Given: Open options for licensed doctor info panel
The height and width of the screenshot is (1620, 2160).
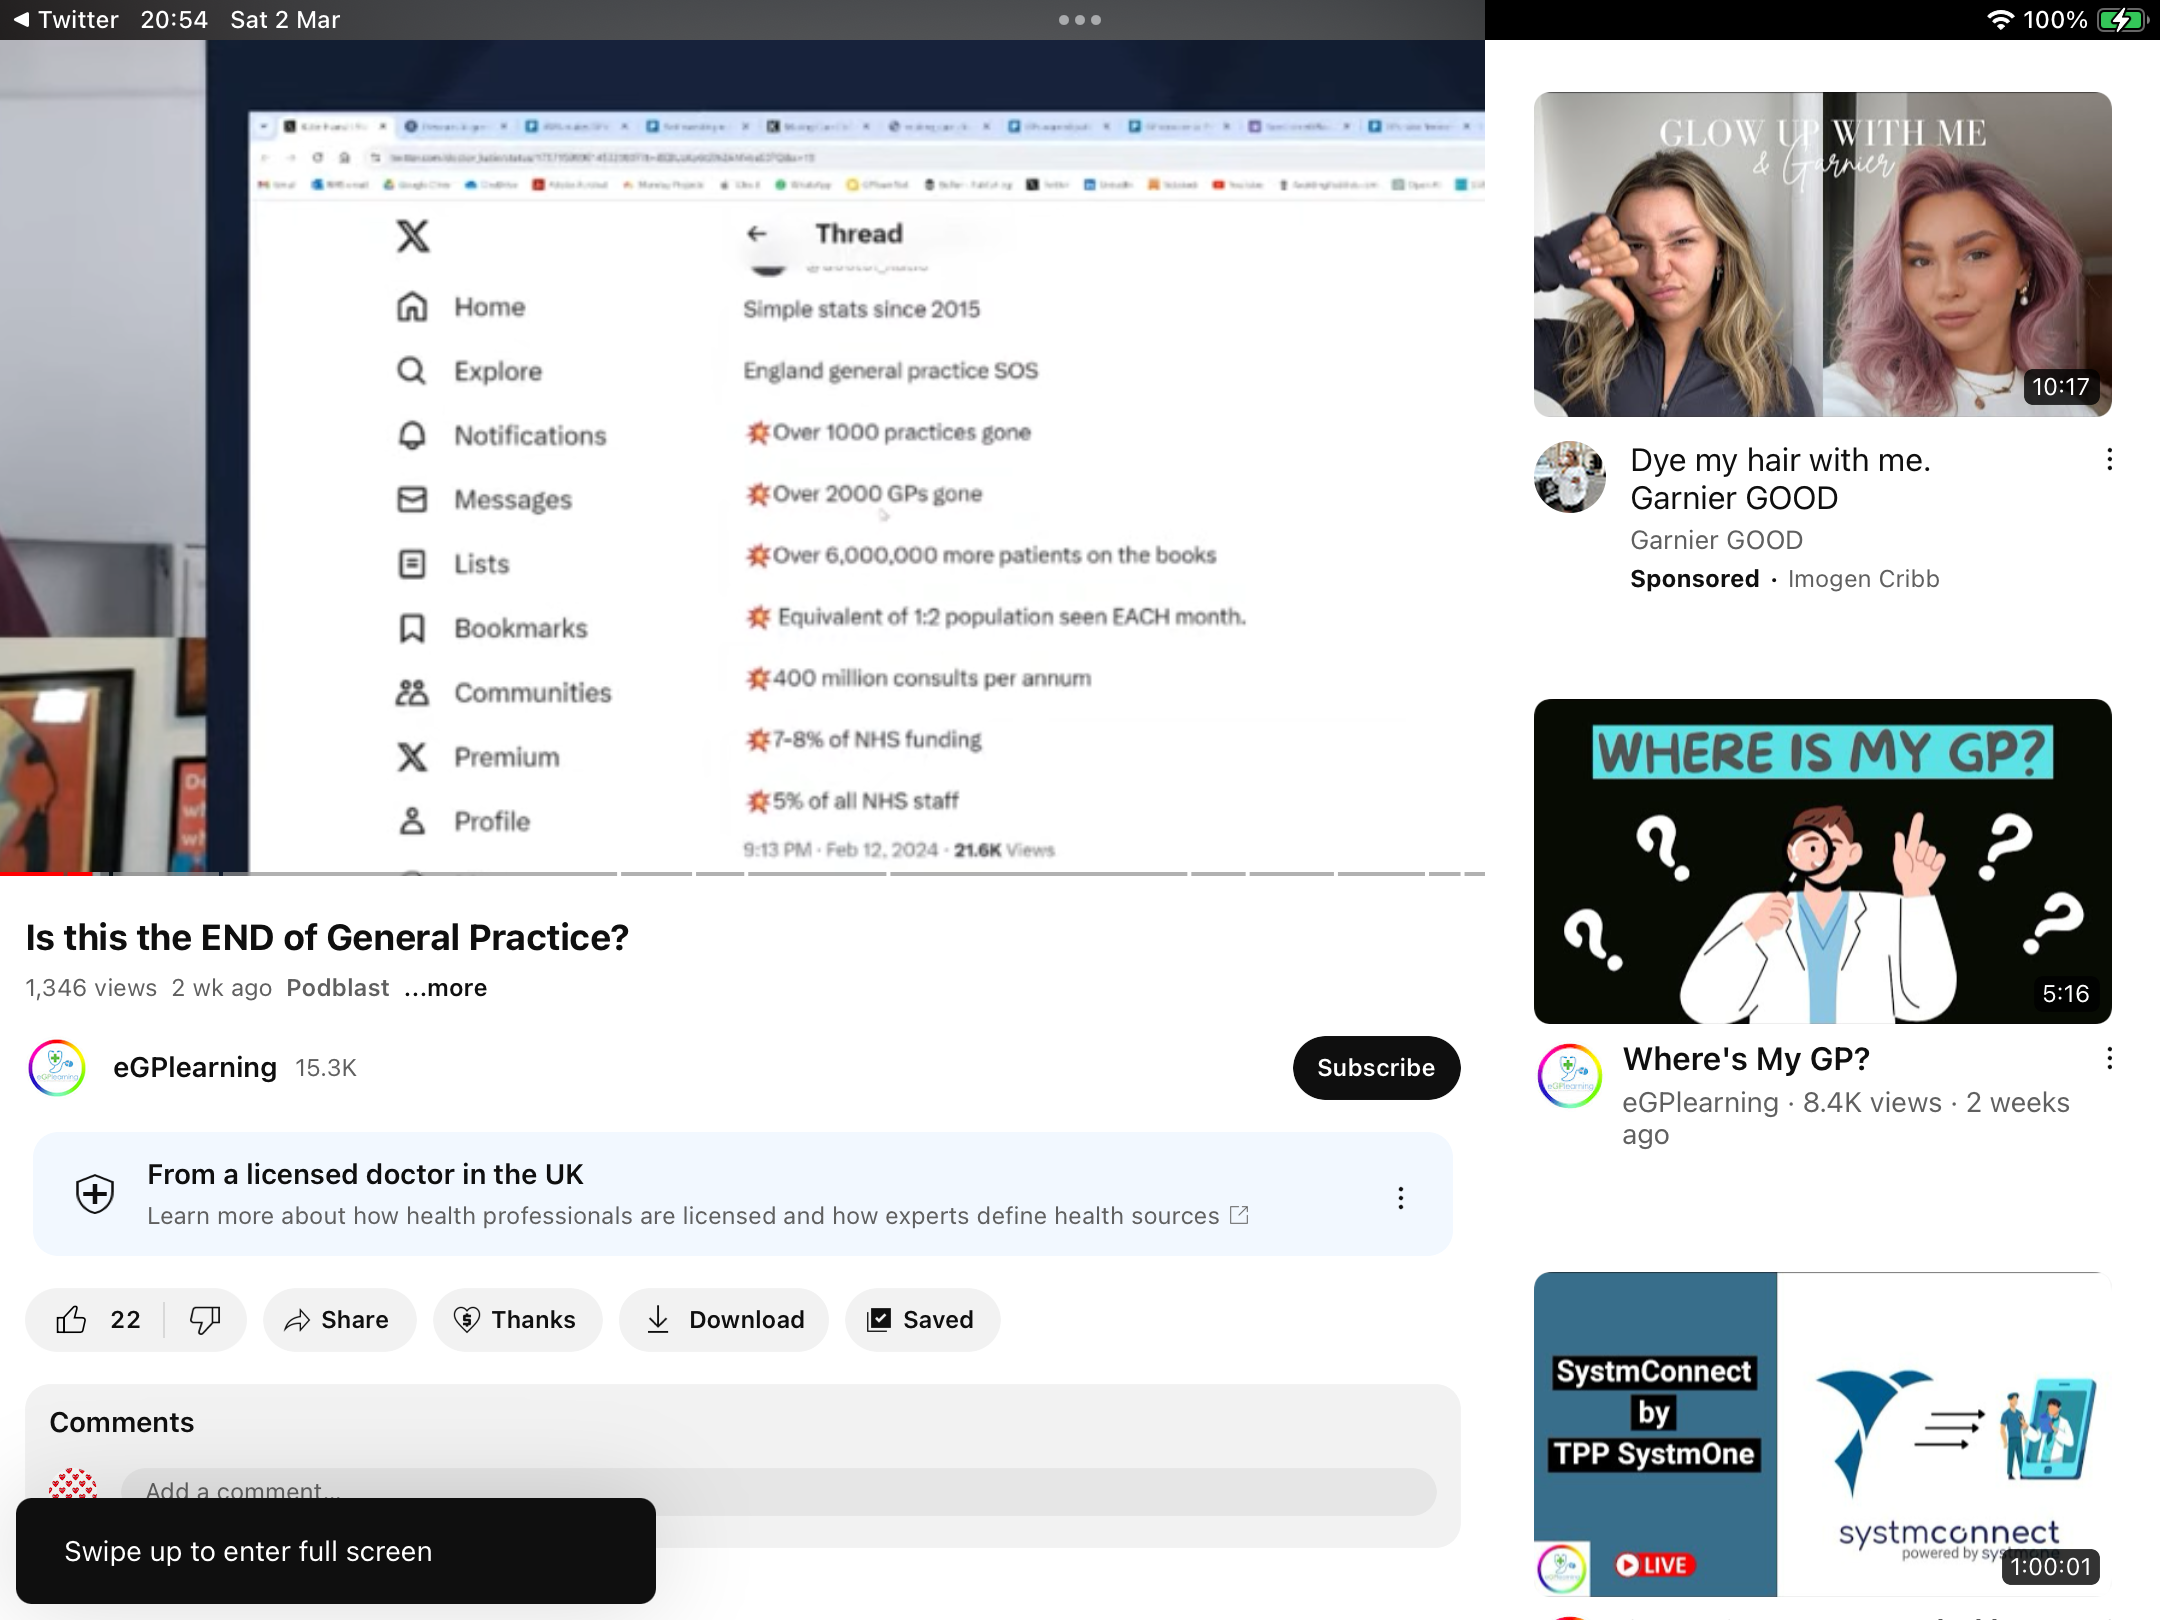Looking at the screenshot, I should click(x=1401, y=1198).
